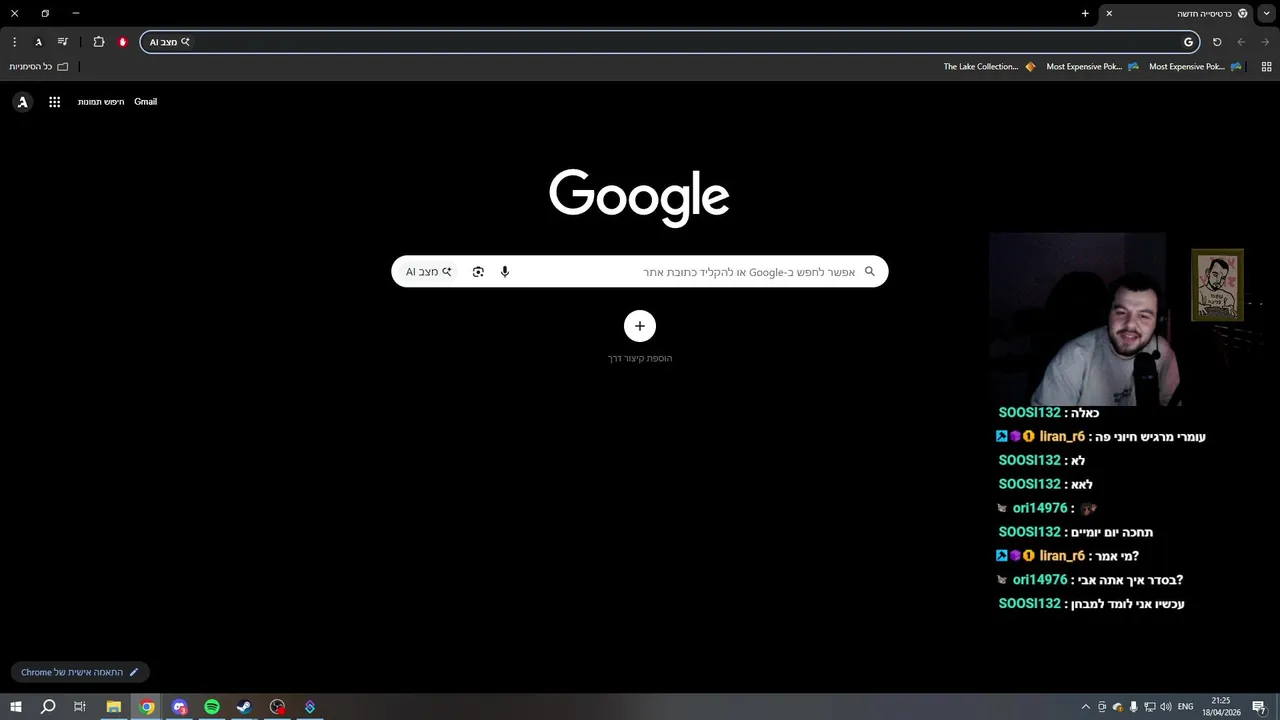This screenshot has width=1280, height=720.
Task: Click the AI mode chip in address bar
Action: click(x=169, y=42)
